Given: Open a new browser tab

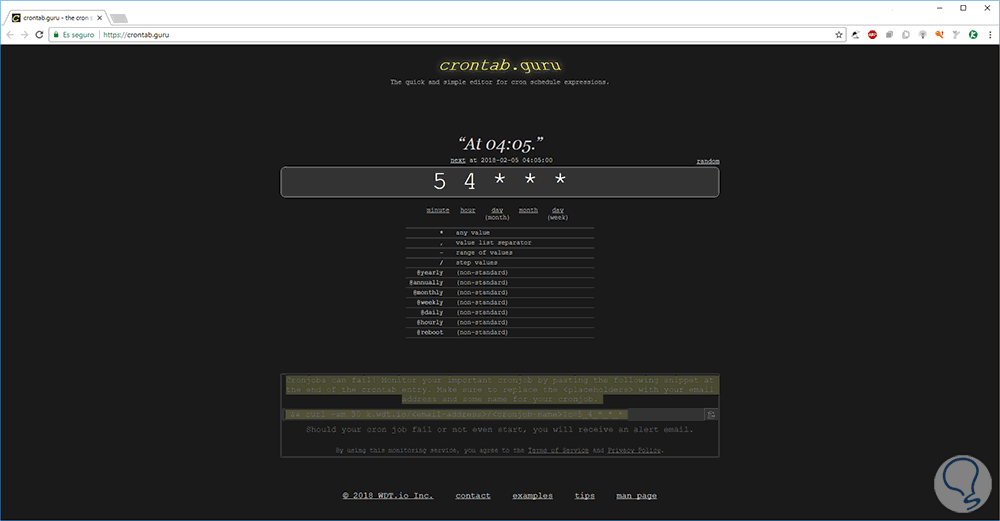Looking at the screenshot, I should tap(119, 18).
